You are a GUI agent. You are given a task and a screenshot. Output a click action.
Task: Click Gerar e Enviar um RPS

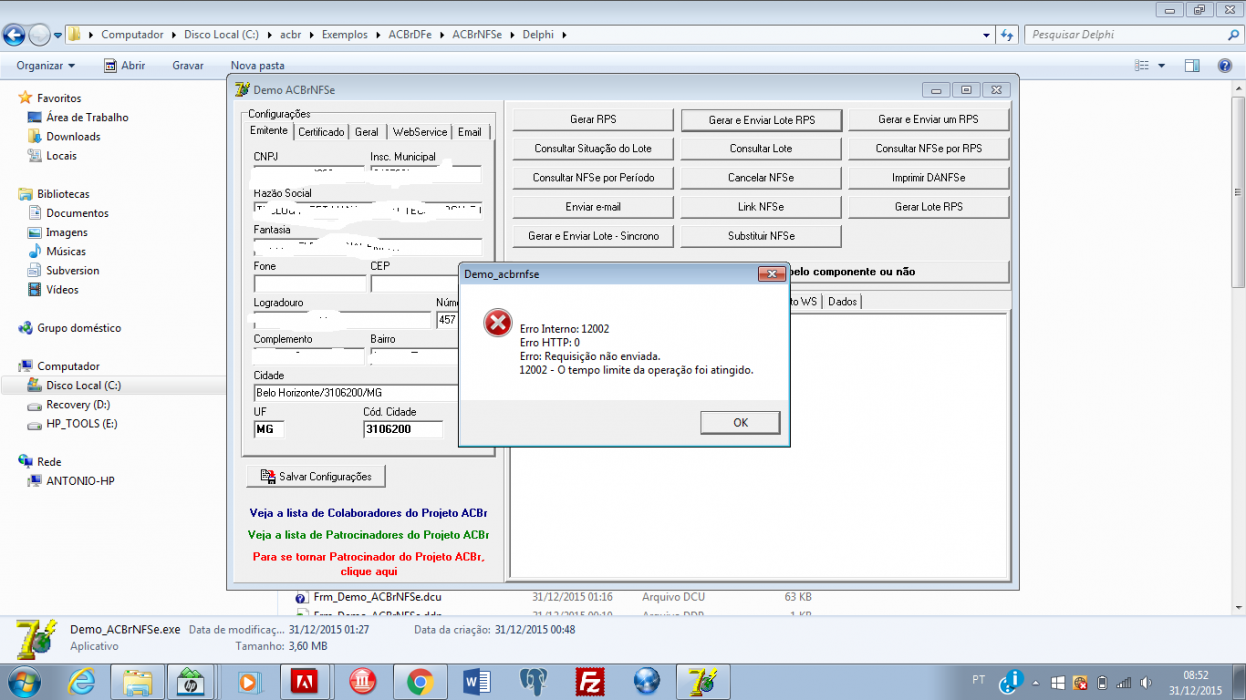(928, 119)
